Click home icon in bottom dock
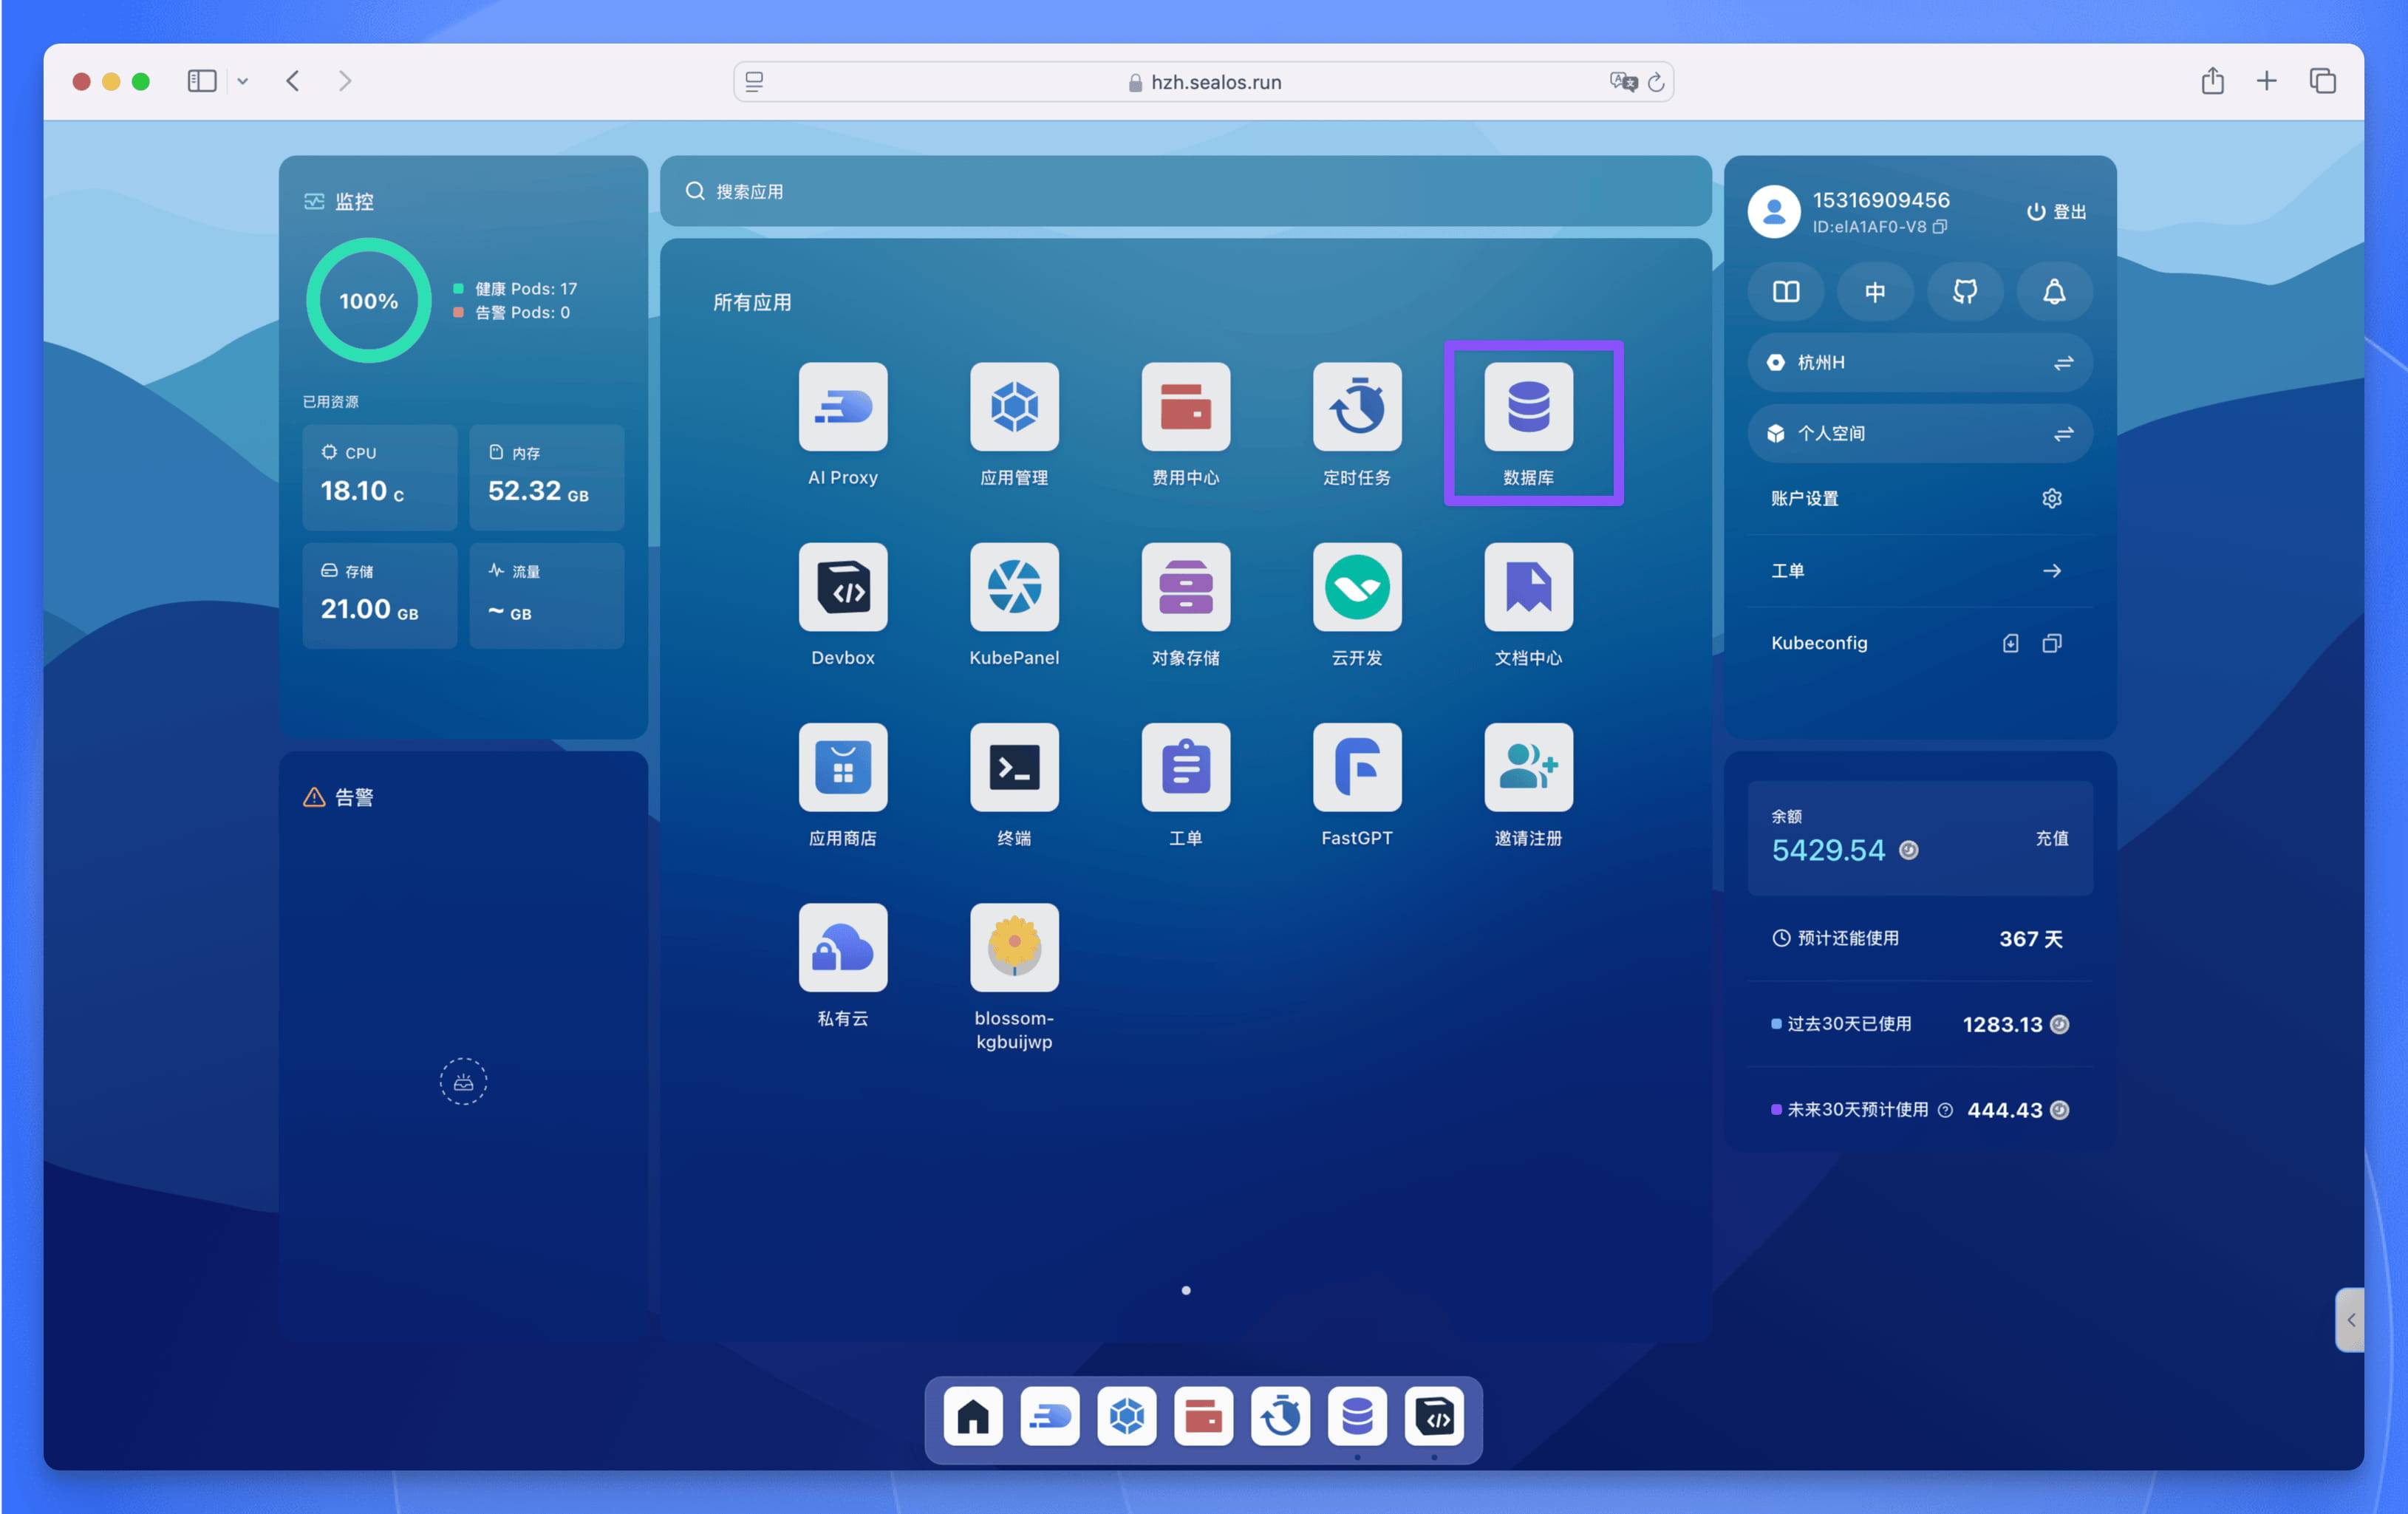 pos(972,1416)
